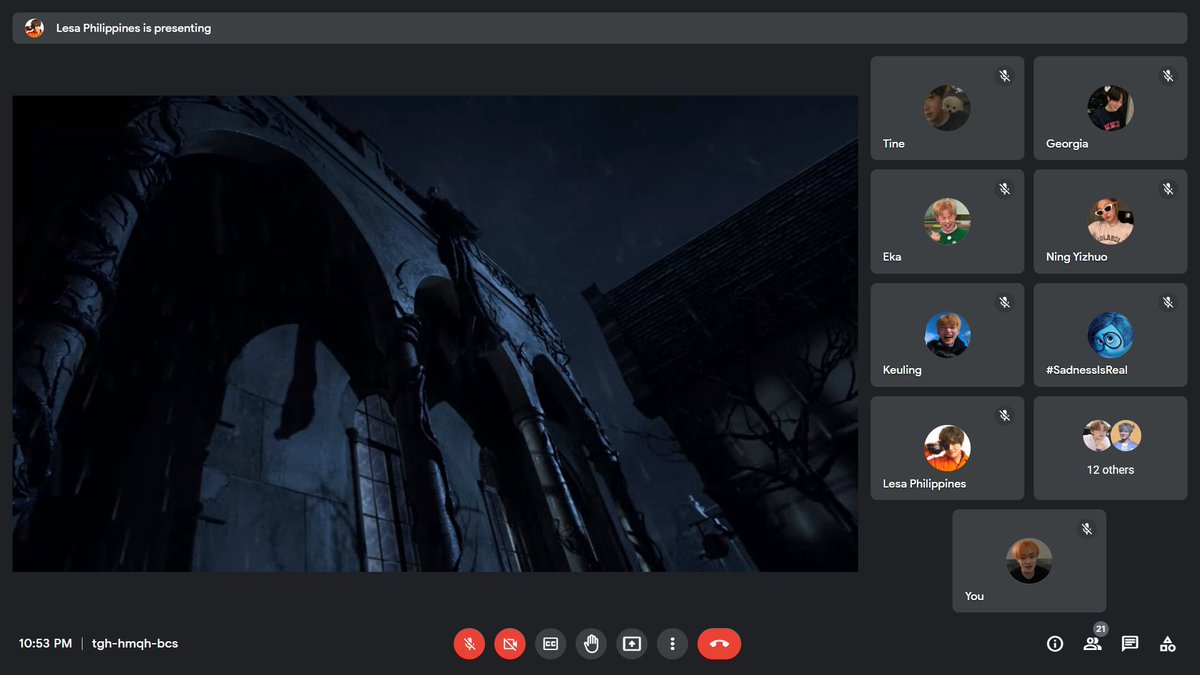
Task: Select Georgia's participant tile
Action: [1110, 108]
